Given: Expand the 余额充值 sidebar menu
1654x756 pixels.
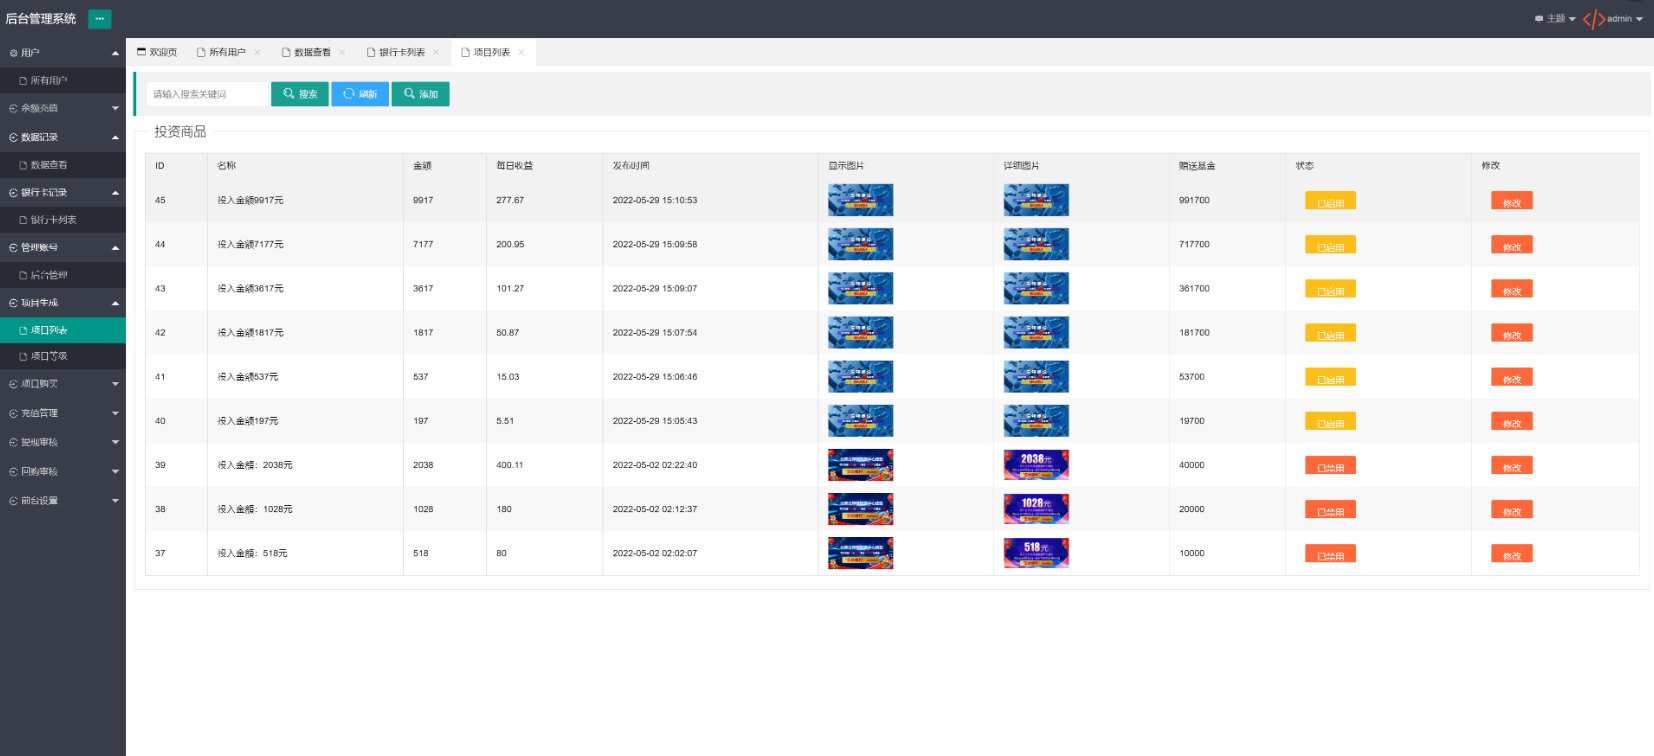Looking at the screenshot, I should (x=62, y=108).
